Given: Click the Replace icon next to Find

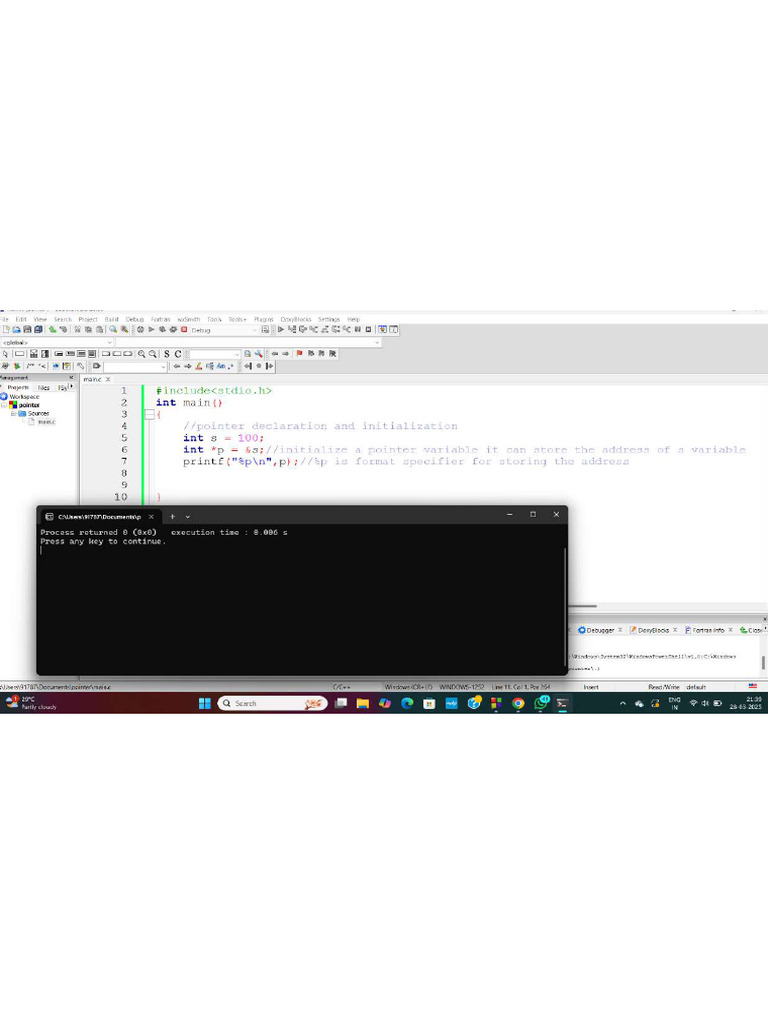Looking at the screenshot, I should coord(124,329).
